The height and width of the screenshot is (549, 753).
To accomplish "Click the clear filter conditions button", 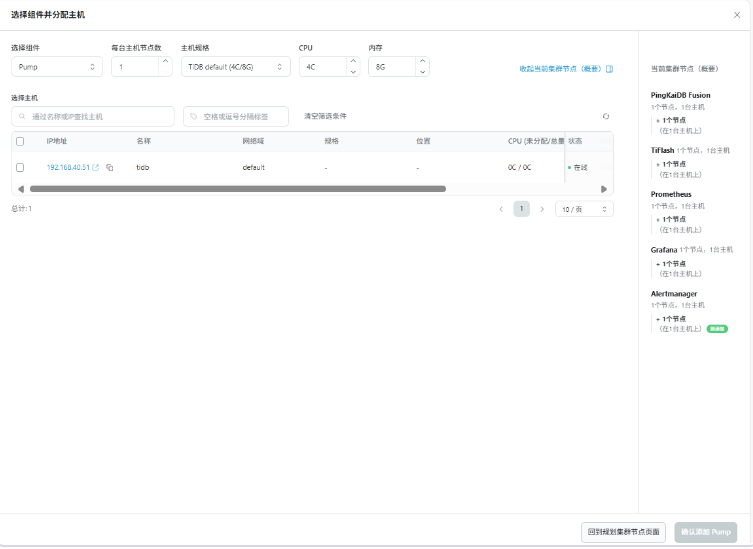I will click(325, 116).
